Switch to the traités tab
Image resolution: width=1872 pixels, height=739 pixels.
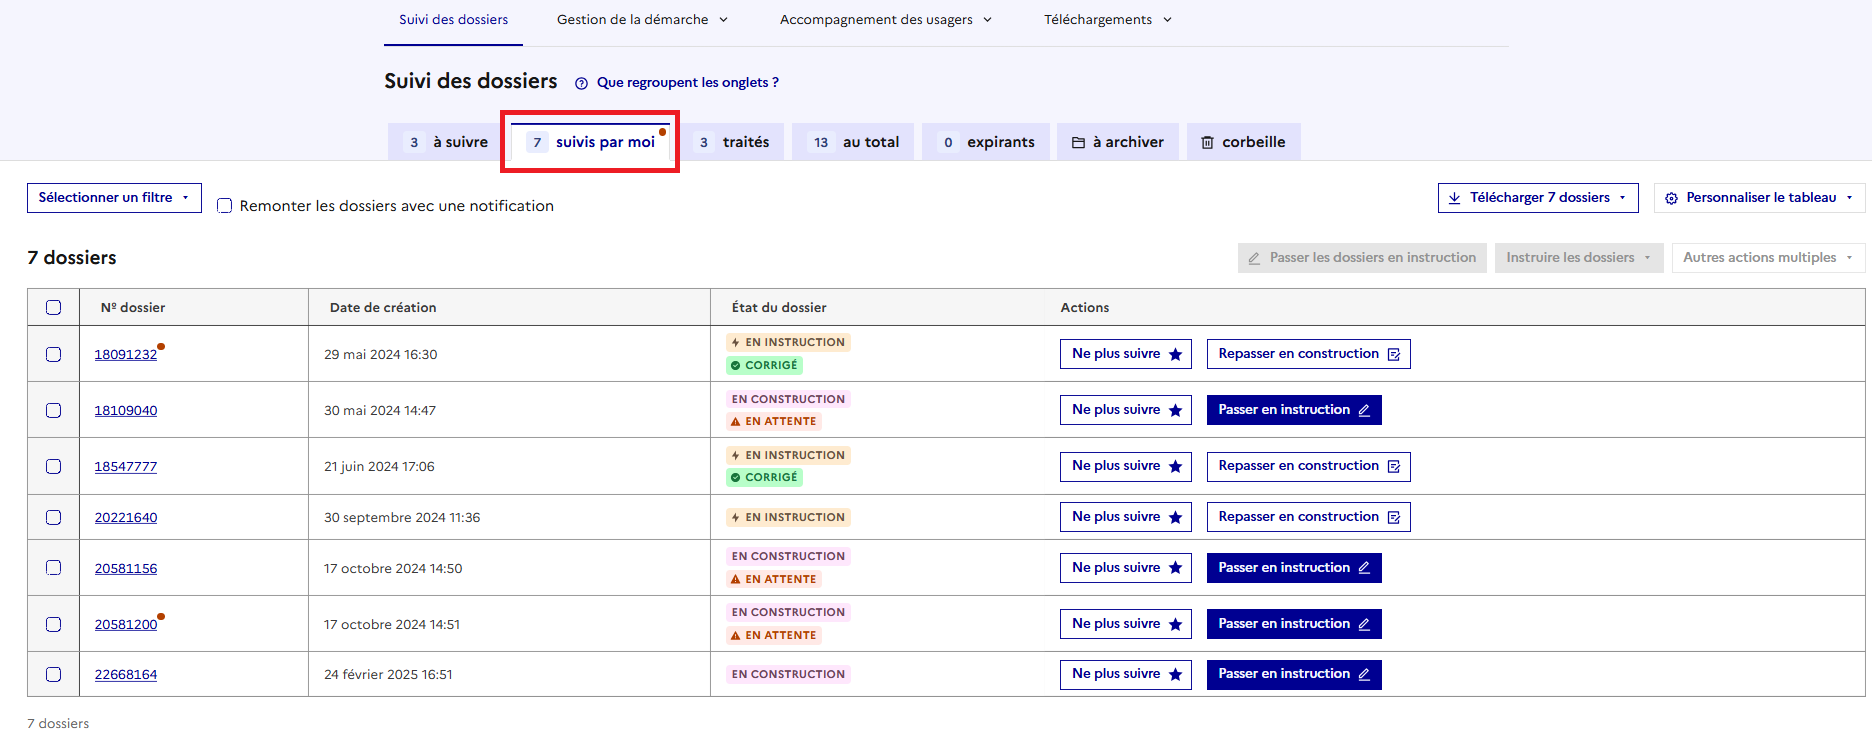pyautogui.click(x=735, y=143)
